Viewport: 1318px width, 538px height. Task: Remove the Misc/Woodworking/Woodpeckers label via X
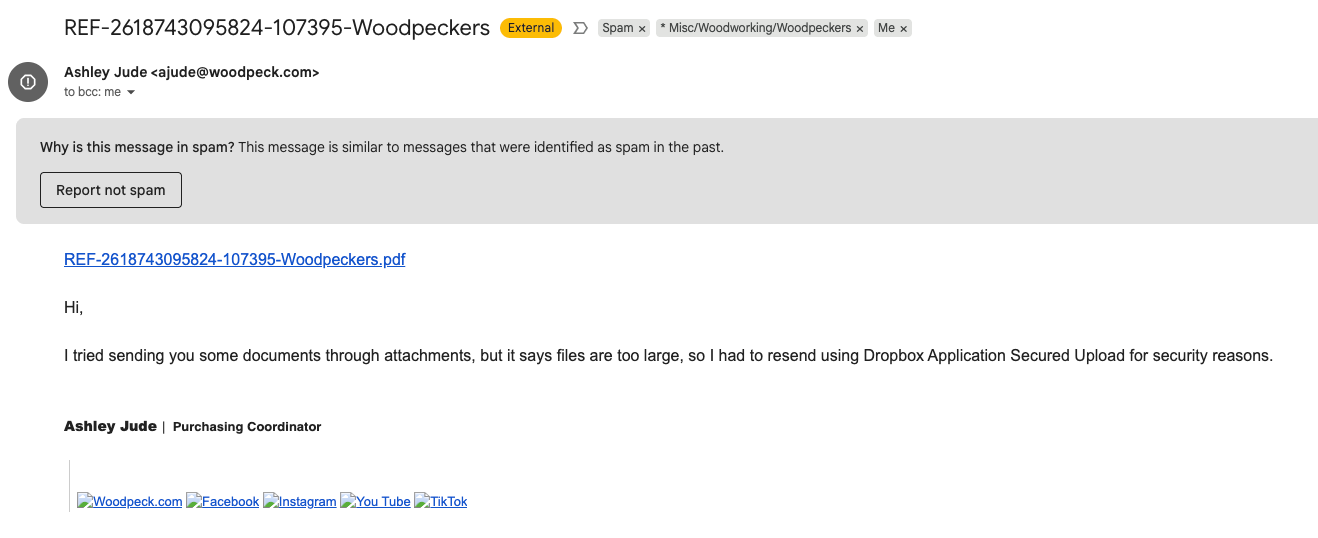point(860,29)
